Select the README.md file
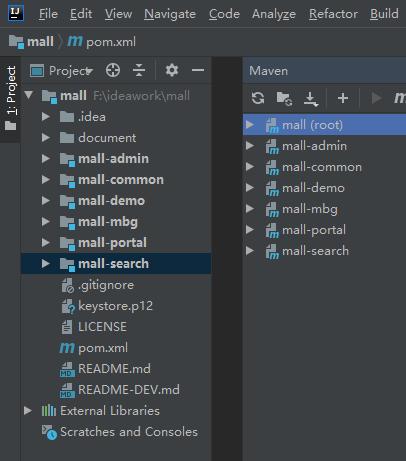406x461 pixels. click(x=116, y=369)
